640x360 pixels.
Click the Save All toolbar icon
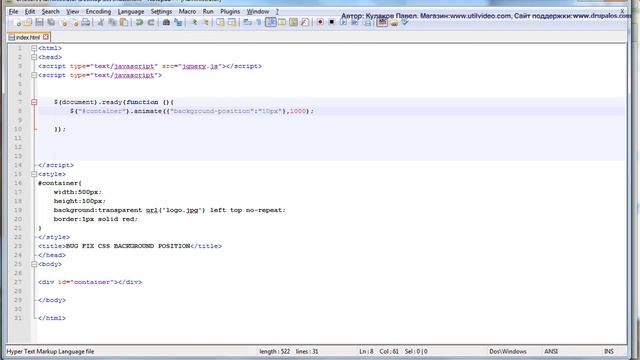pos(51,22)
